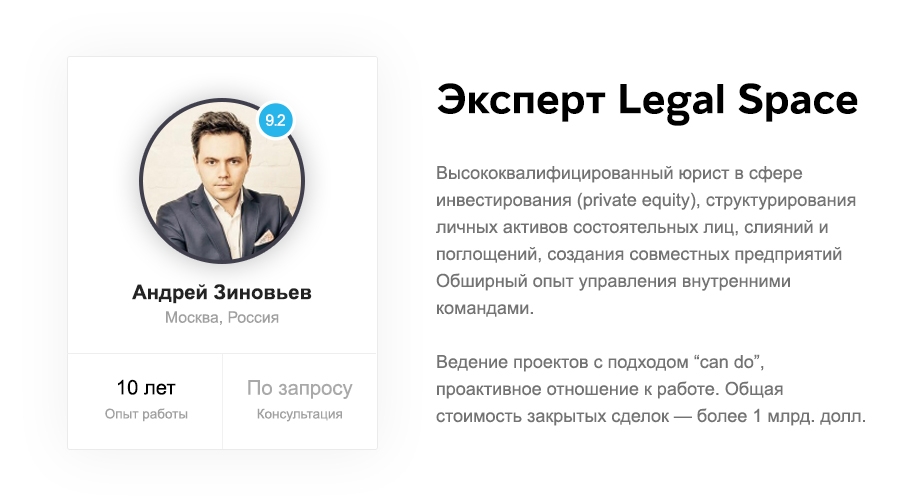
Task: Click the командами line ending first paragraph
Action: click(x=485, y=308)
